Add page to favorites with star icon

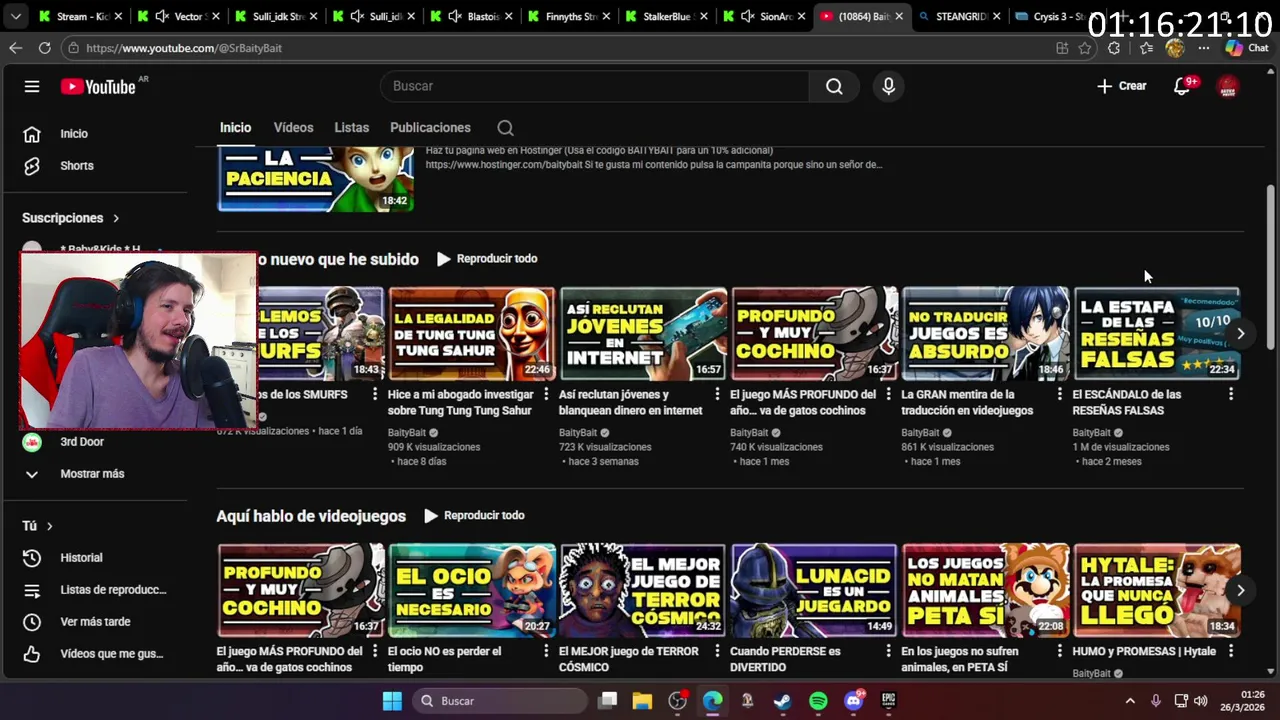(x=1085, y=48)
